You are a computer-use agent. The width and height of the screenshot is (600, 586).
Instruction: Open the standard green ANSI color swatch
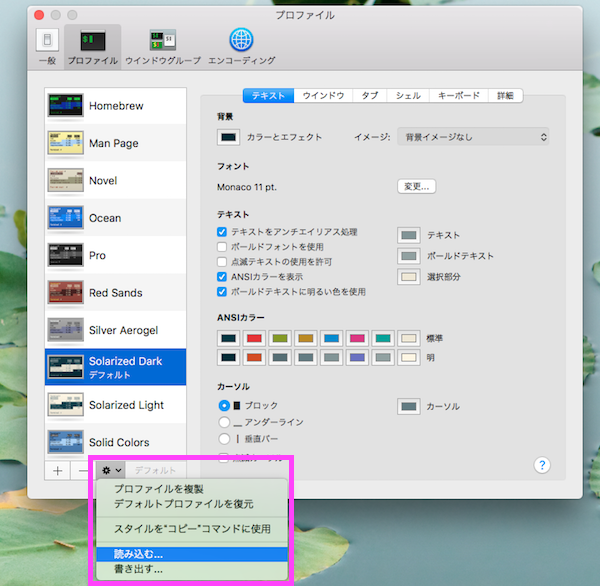(x=280, y=338)
